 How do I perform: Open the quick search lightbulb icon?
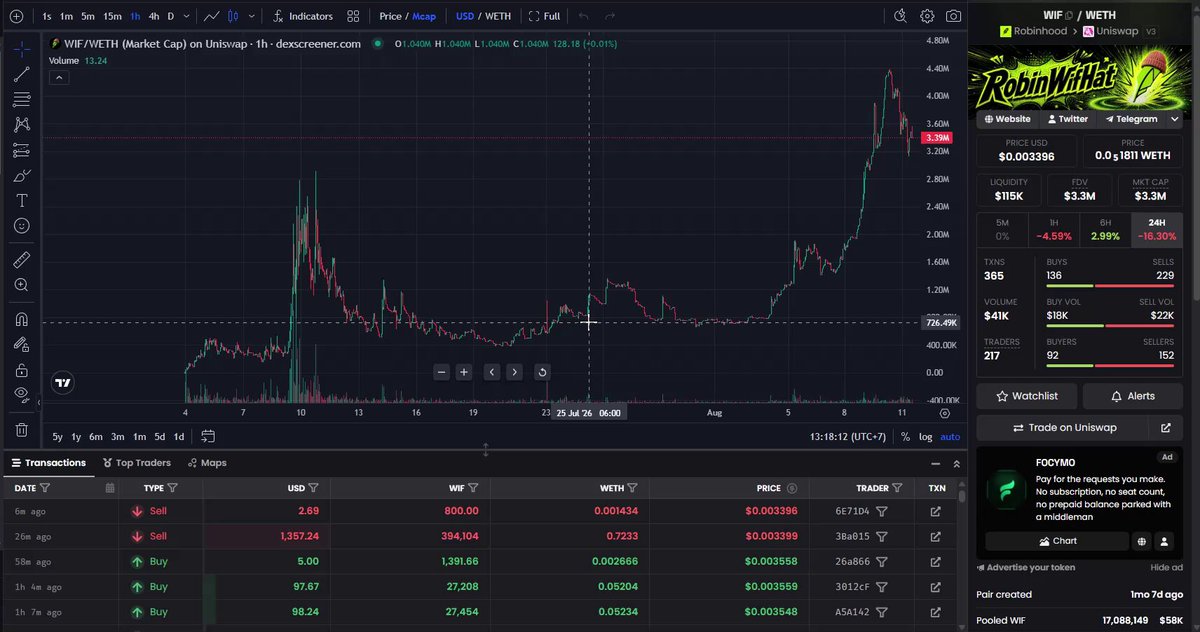tap(900, 16)
